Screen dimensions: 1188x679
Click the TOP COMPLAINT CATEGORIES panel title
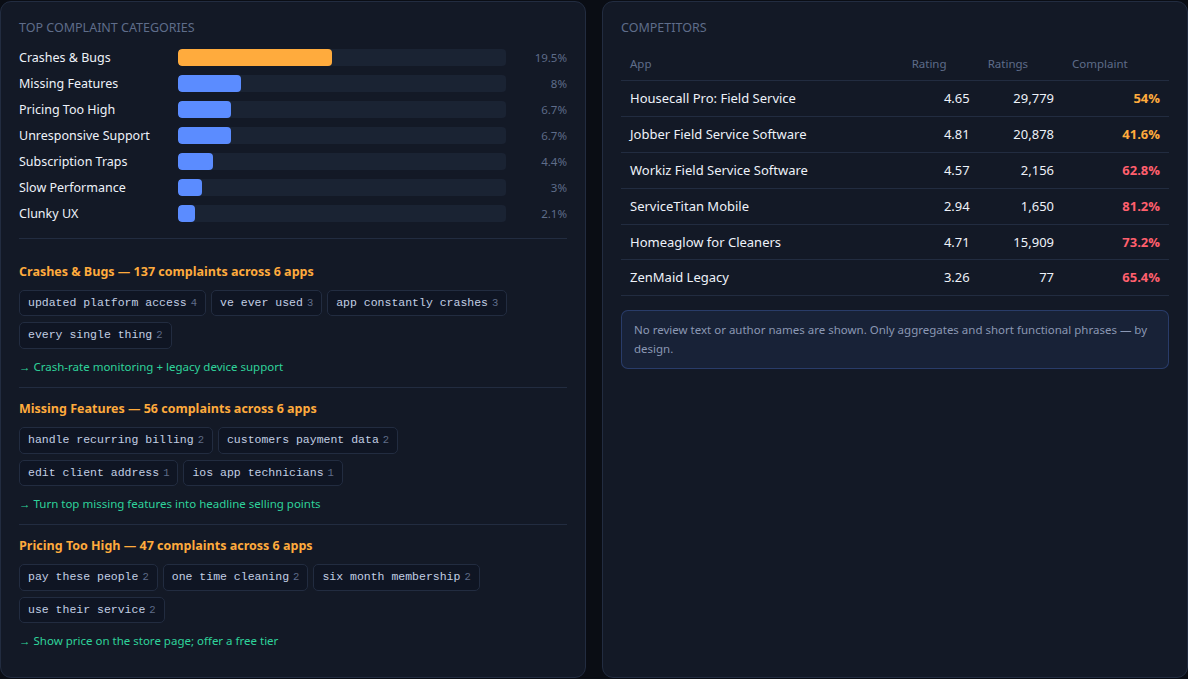pyautogui.click(x=107, y=28)
